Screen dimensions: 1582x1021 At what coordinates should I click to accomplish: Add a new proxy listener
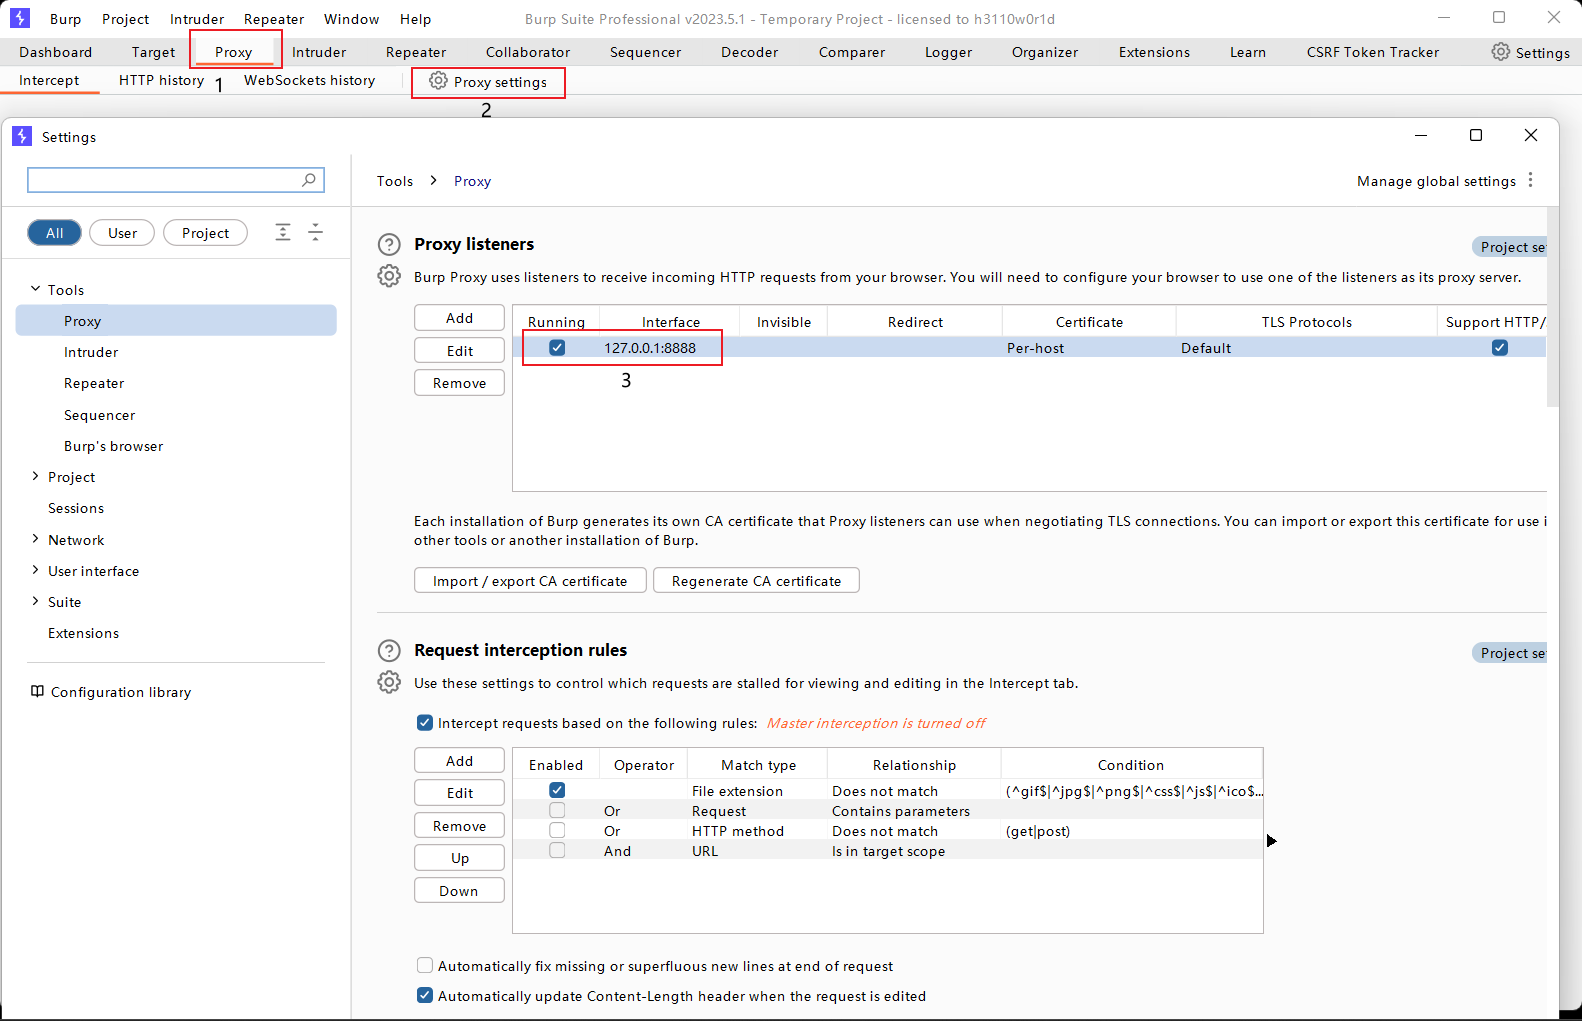click(x=459, y=318)
